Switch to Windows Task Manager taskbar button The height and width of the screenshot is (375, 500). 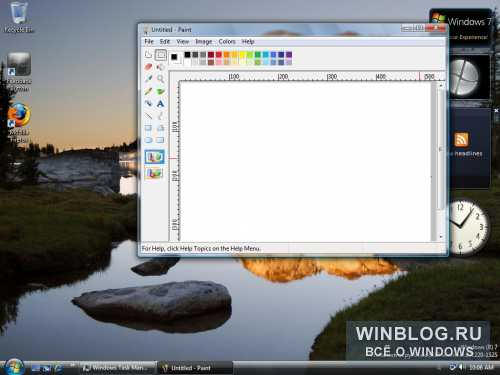pyautogui.click(x=118, y=368)
